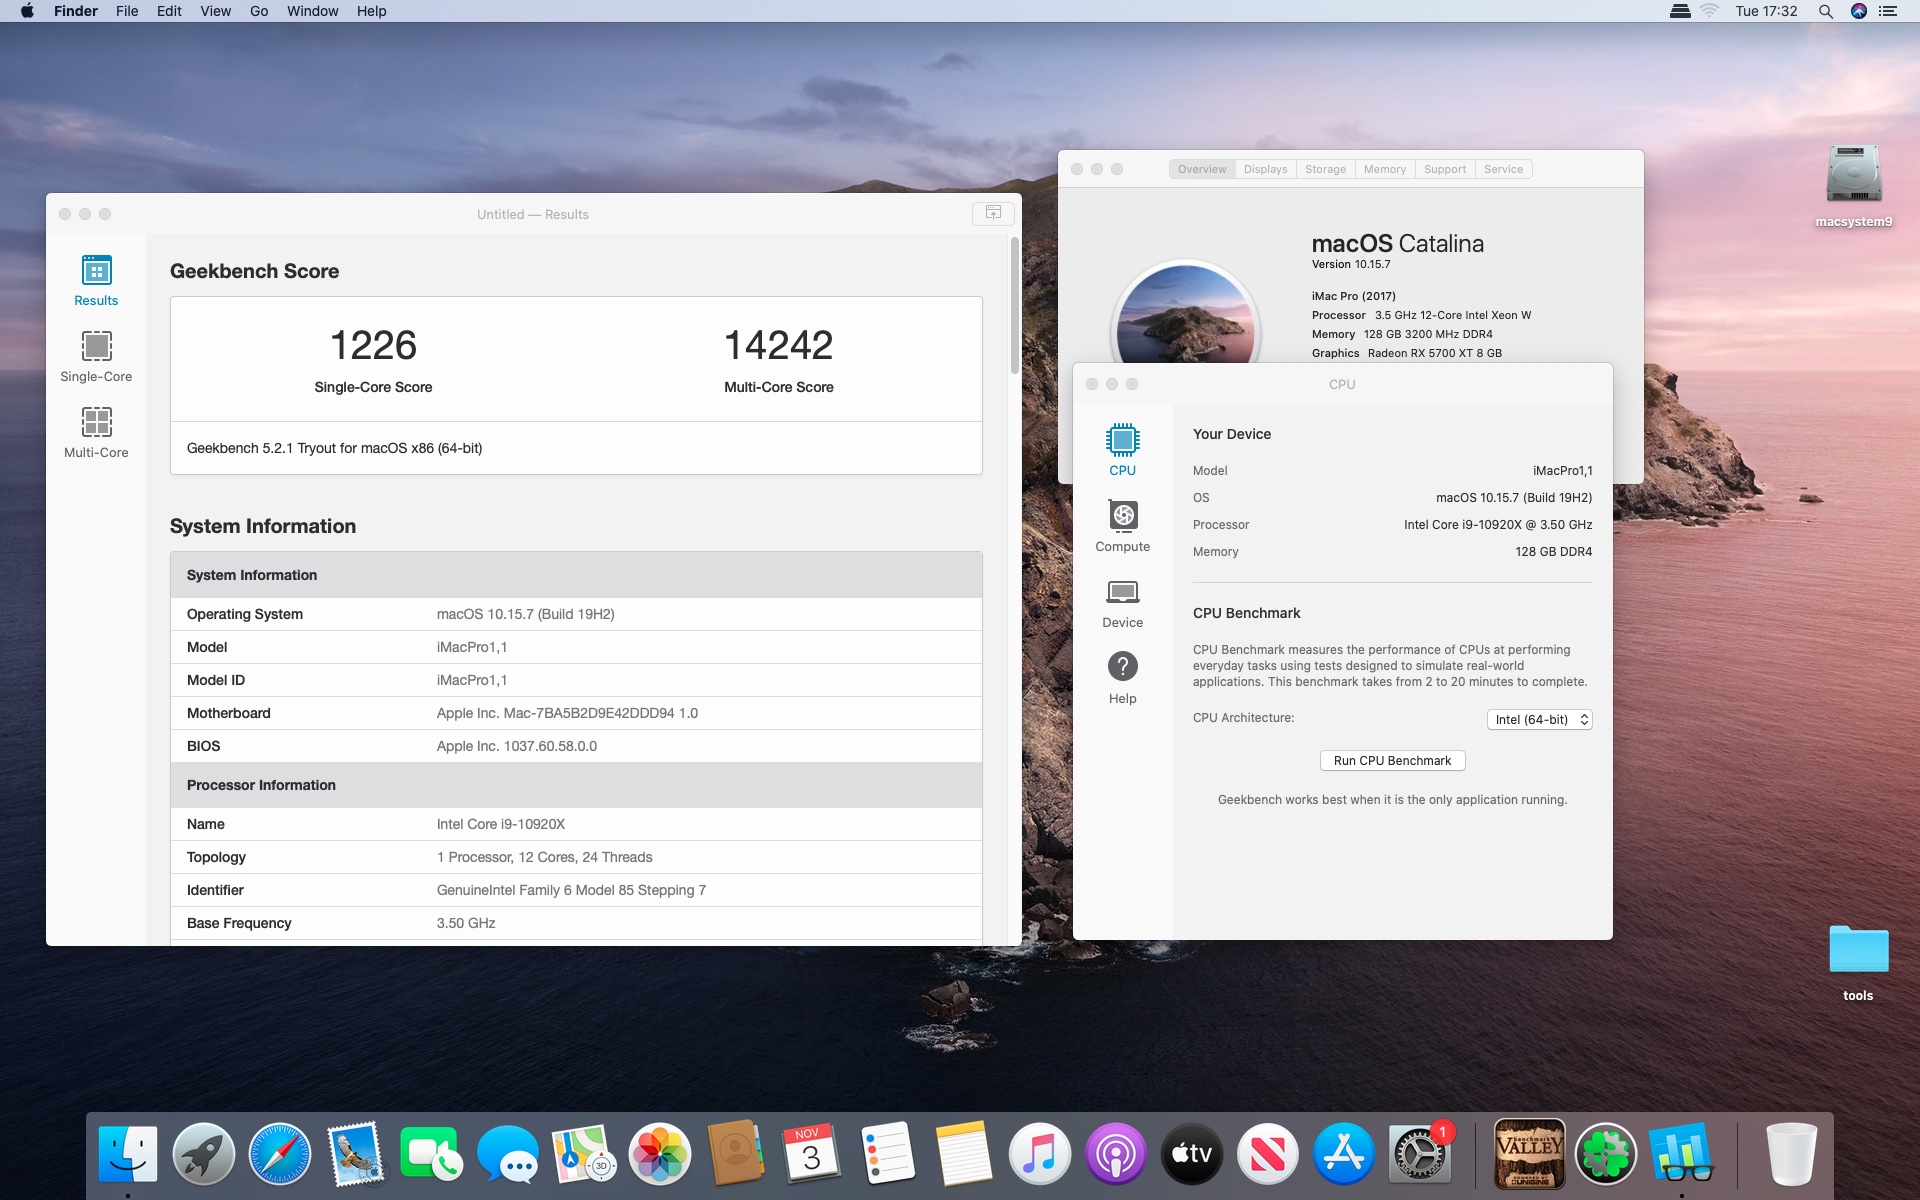
Task: Open the View menu
Action: [215, 11]
